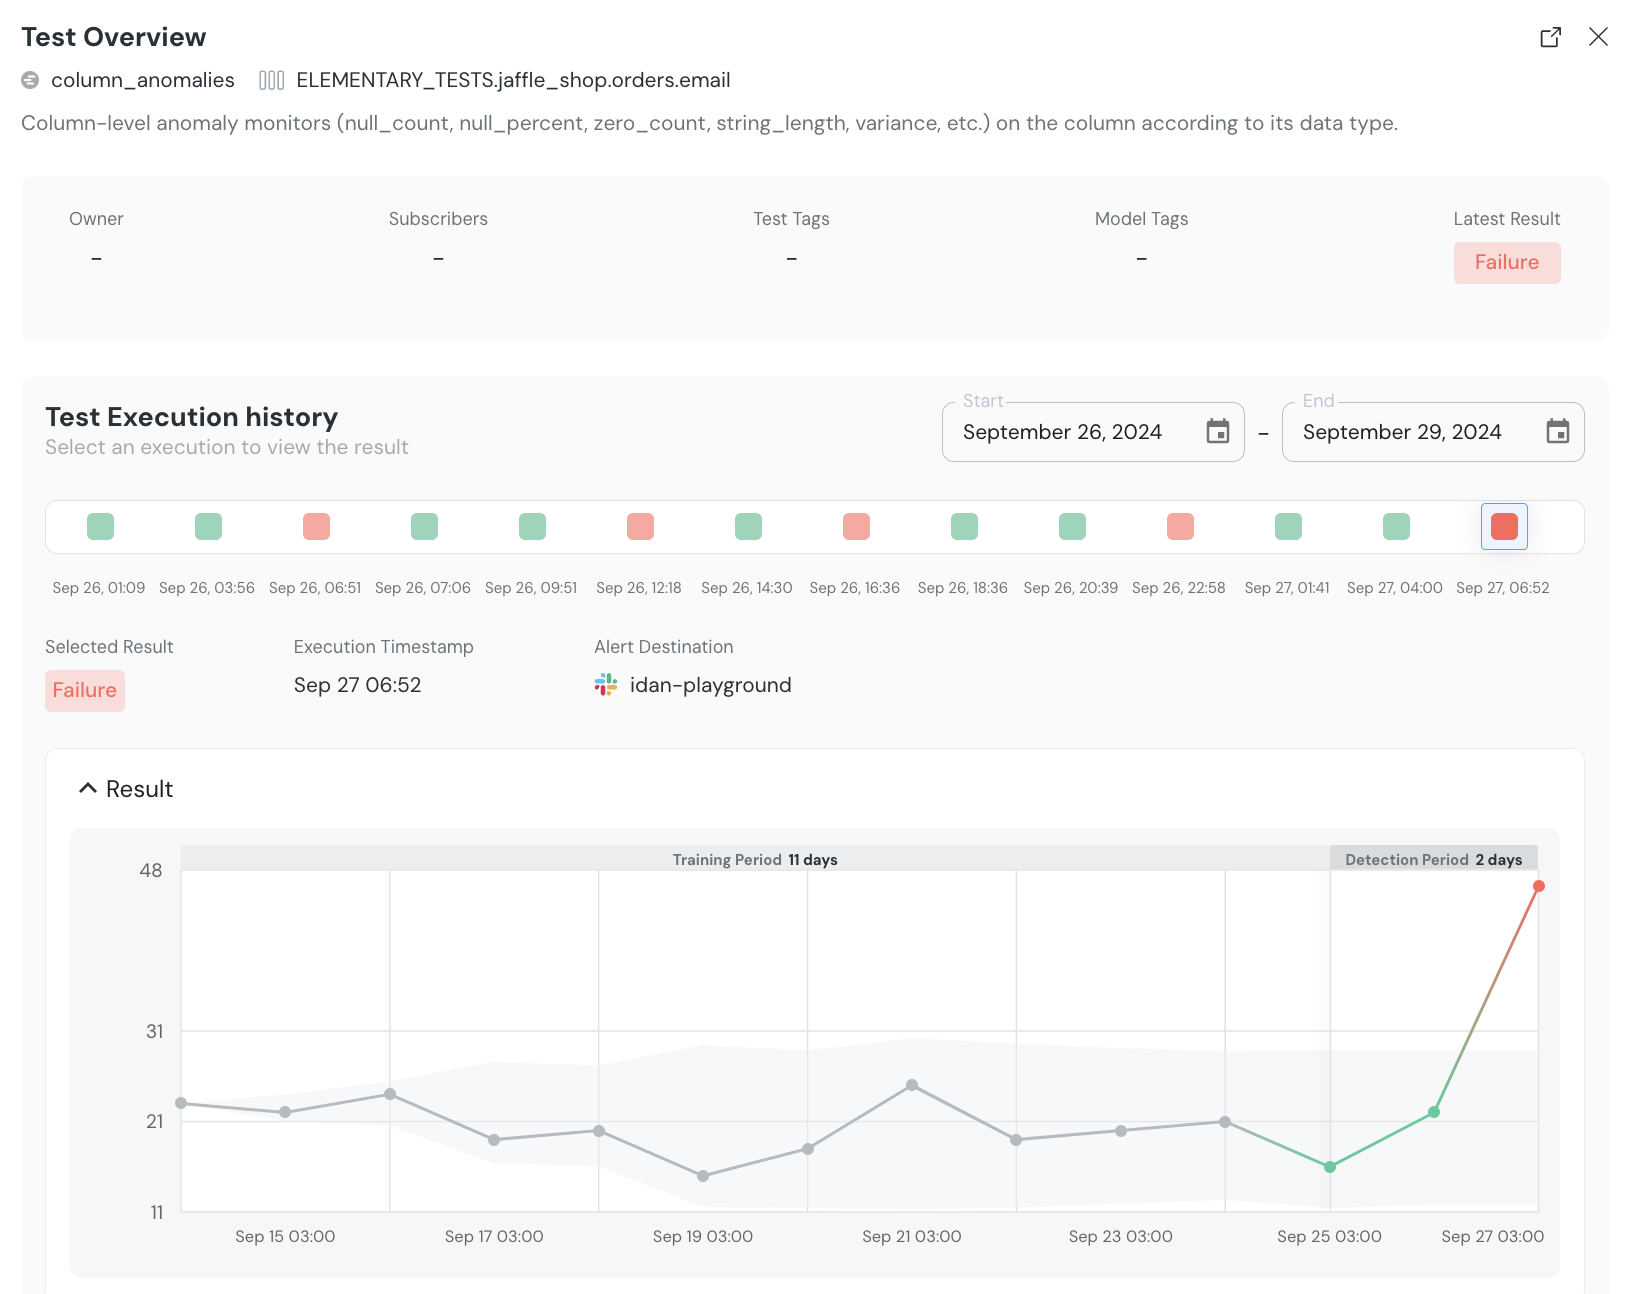The height and width of the screenshot is (1294, 1636).
Task: Select the Sep 26, 01:09 execution
Action: 100,526
